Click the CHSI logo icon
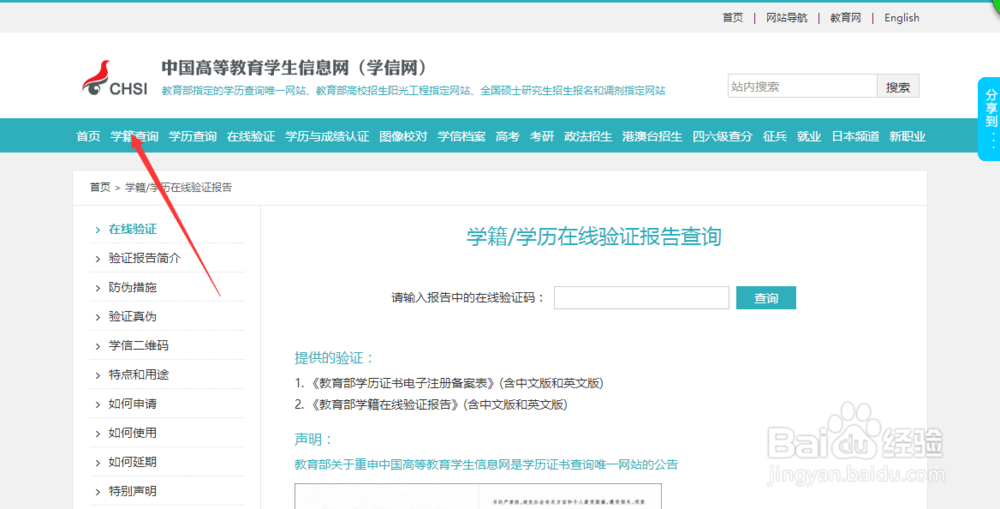 pyautogui.click(x=115, y=78)
